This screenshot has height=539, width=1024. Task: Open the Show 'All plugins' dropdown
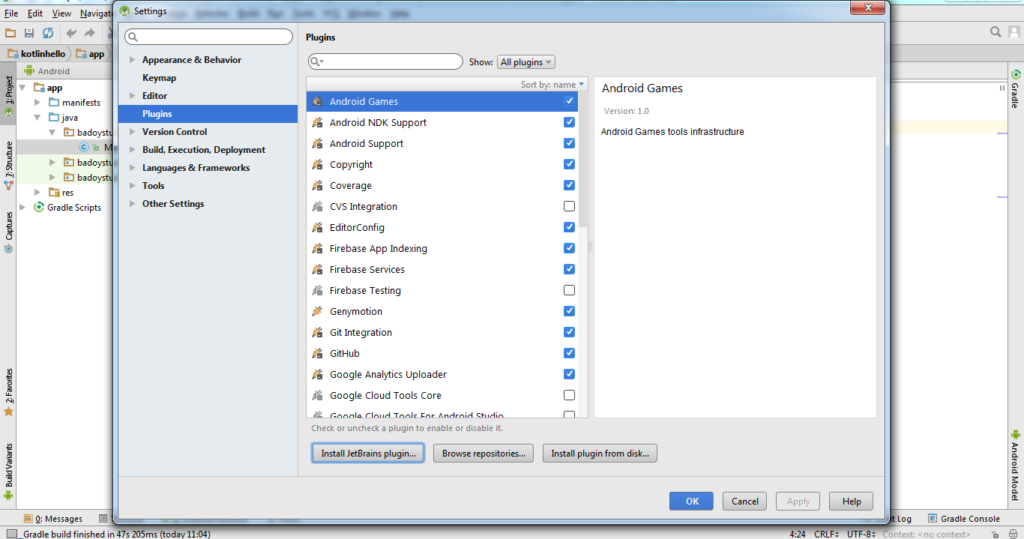[526, 62]
